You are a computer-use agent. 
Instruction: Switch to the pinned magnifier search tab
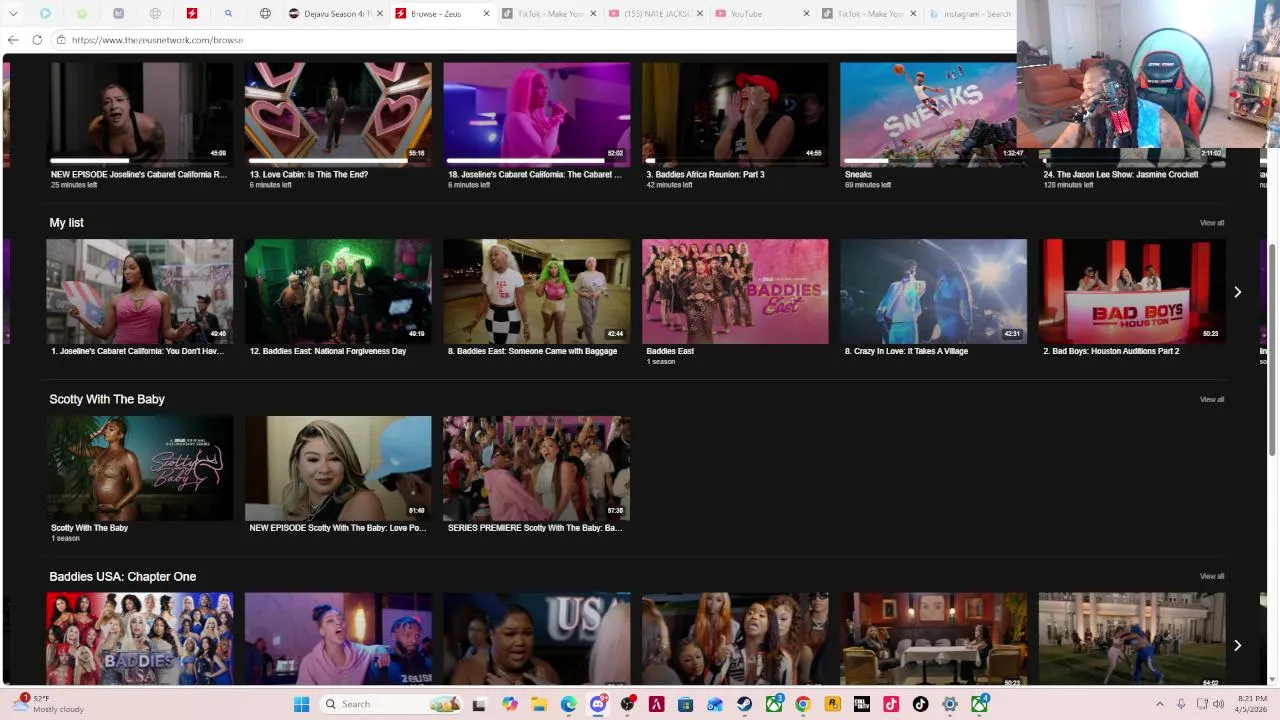click(228, 14)
